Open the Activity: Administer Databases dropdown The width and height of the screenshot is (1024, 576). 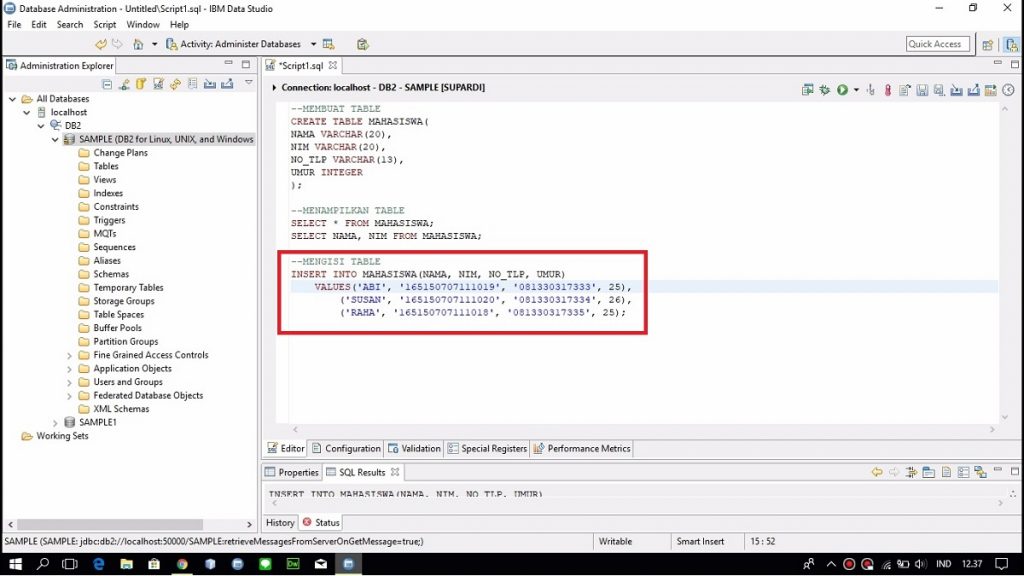tap(313, 44)
